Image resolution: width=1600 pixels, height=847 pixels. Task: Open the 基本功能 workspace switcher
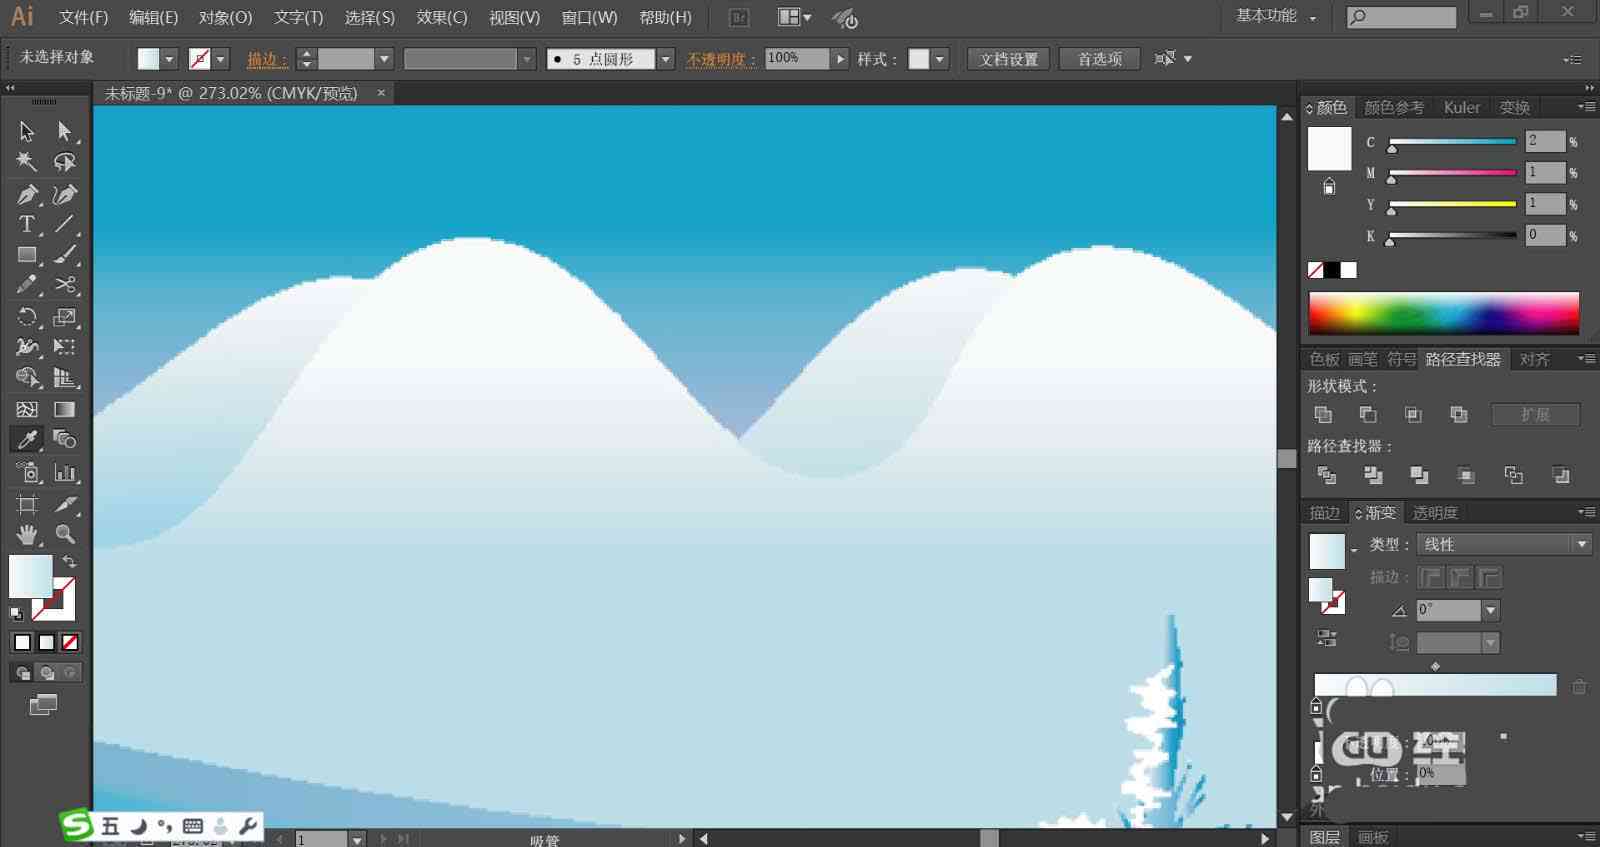1276,16
